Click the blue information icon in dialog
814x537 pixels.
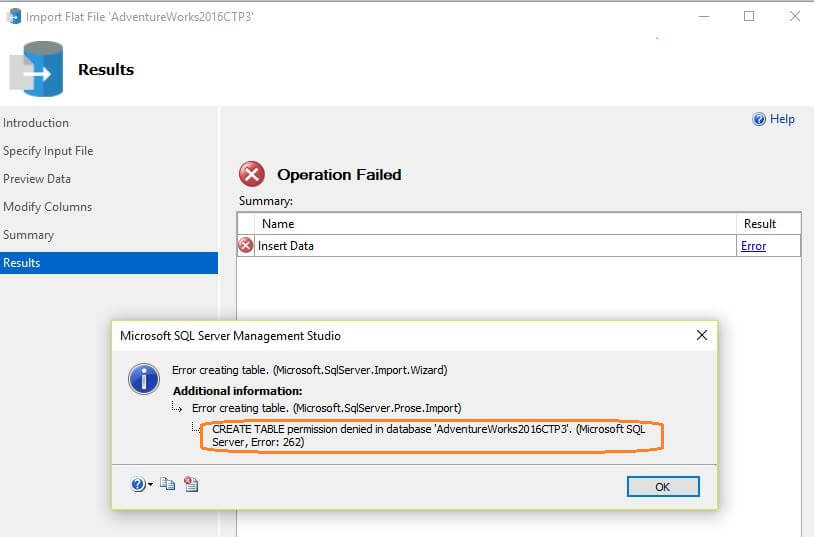click(143, 379)
